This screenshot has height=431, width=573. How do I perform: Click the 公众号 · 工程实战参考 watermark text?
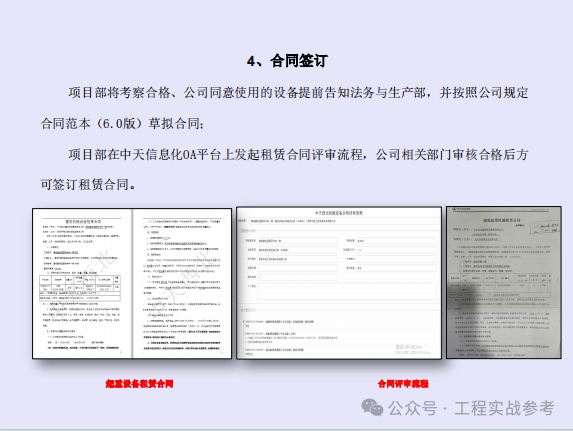[x=471, y=408]
